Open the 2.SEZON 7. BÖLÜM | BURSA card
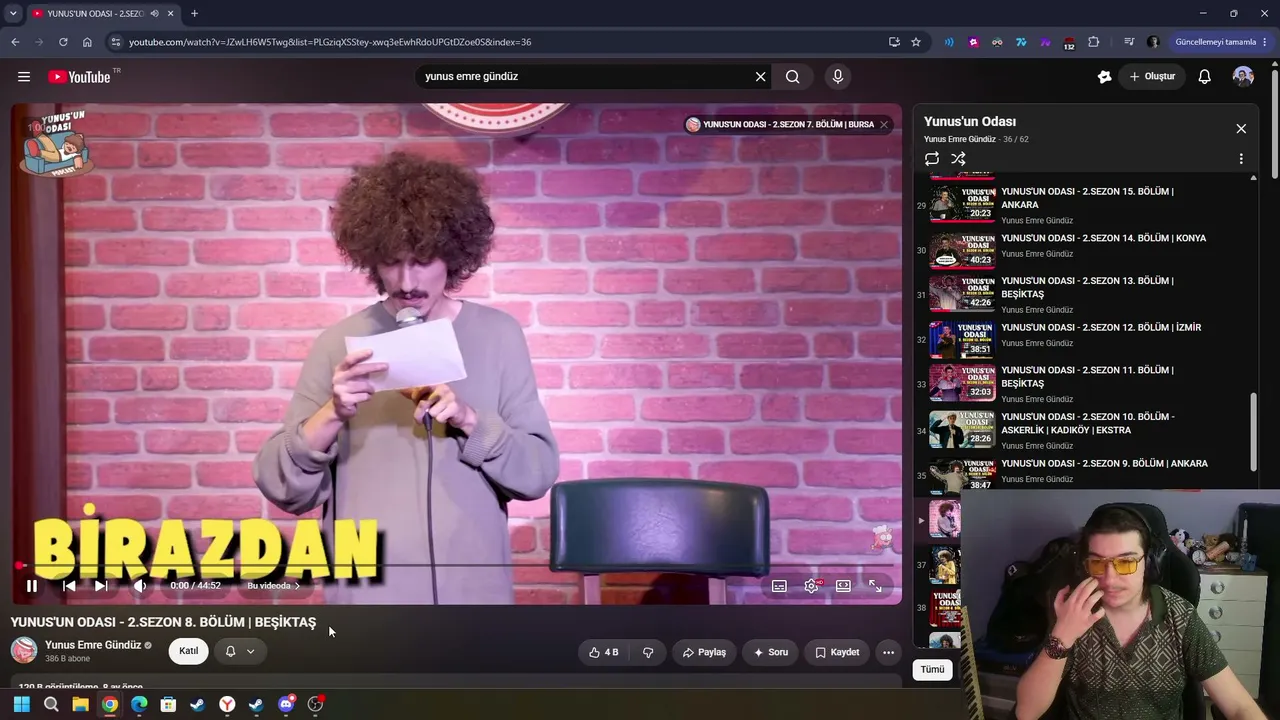1280x720 pixels. [x=780, y=125]
